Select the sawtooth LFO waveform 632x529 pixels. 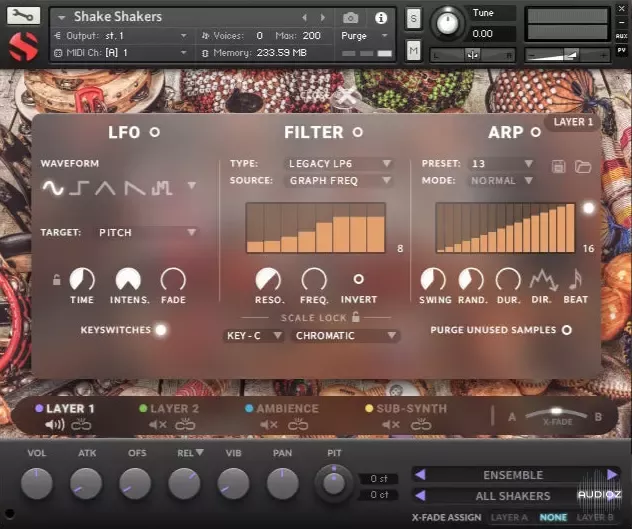(x=134, y=188)
